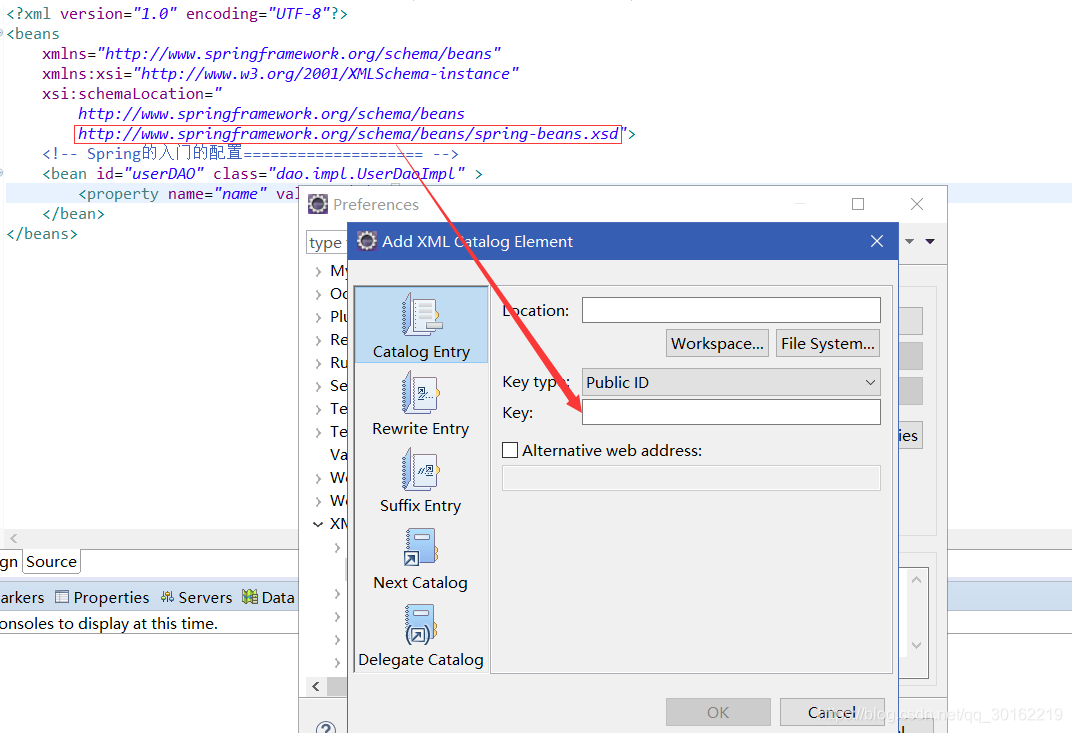Select the Rewrite Entry icon
Screen dimensions: 1072x733
point(421,393)
